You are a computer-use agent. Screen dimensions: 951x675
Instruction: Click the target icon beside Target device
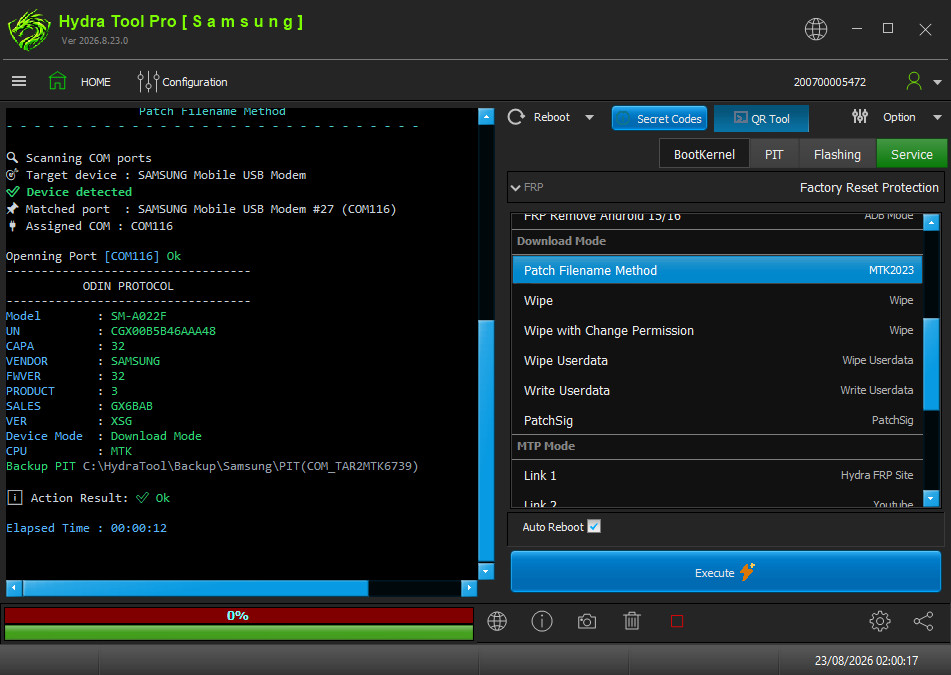tap(12, 175)
